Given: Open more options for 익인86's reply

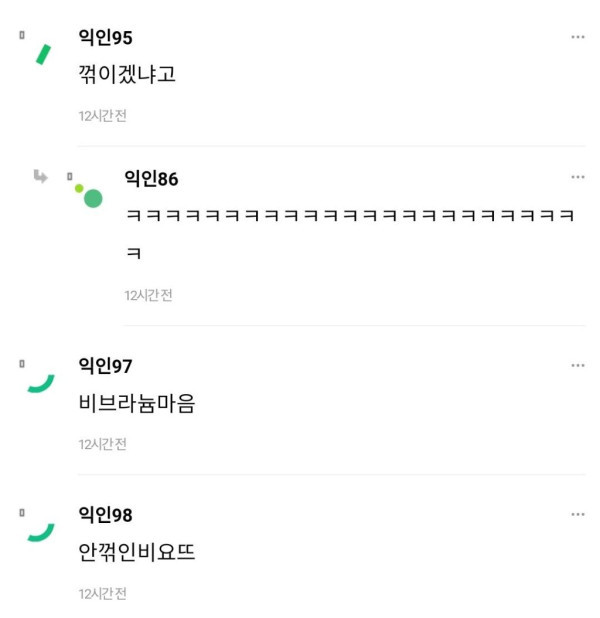Looking at the screenshot, I should pos(578,177).
